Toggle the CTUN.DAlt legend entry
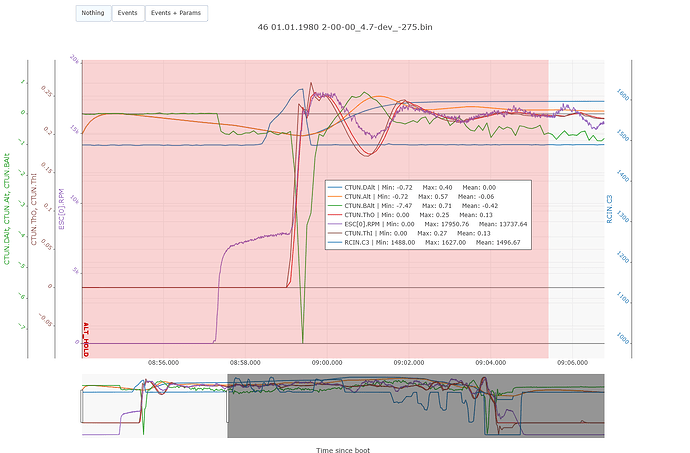The width and height of the screenshot is (690, 453). [428, 188]
